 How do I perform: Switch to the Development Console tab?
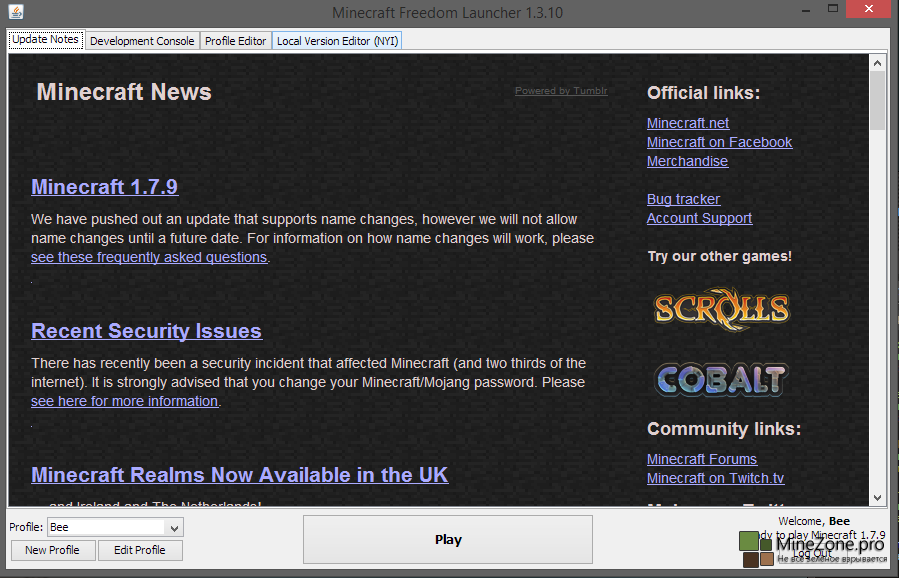[x=141, y=41]
